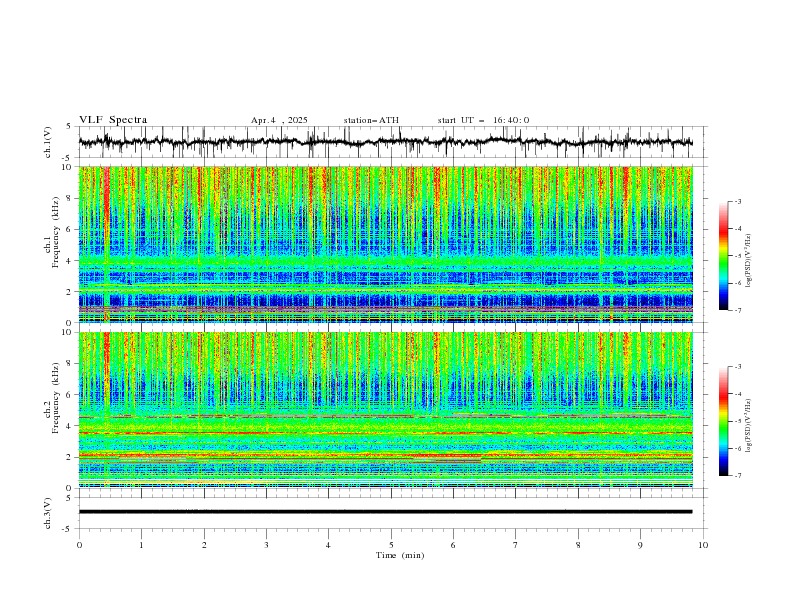Click the "VLF Spectra" title text

113,120
